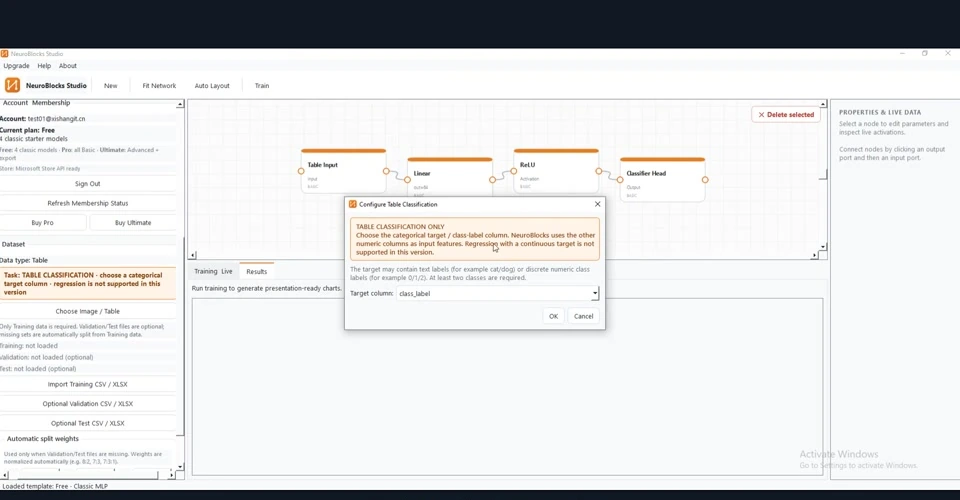This screenshot has height=500, width=960.
Task: Click the dialog title bar app icon
Action: [x=353, y=204]
